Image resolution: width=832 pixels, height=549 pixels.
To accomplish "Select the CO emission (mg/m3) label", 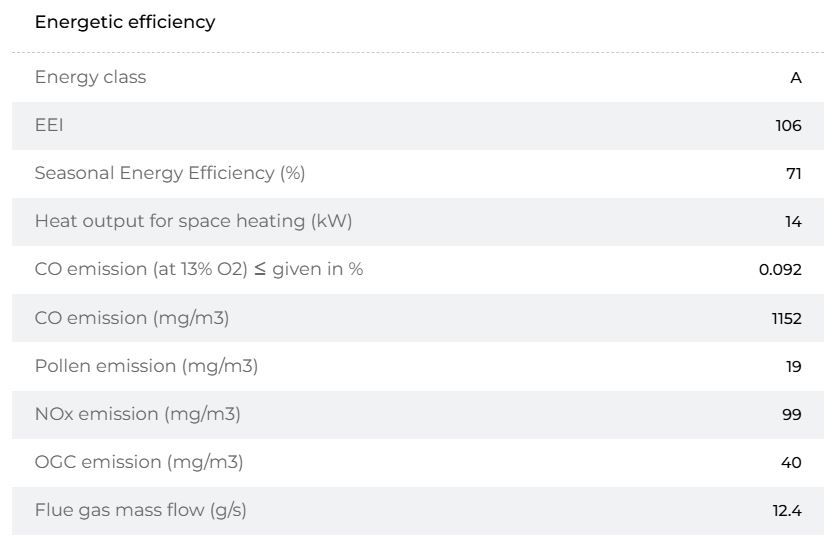I will (x=132, y=318).
